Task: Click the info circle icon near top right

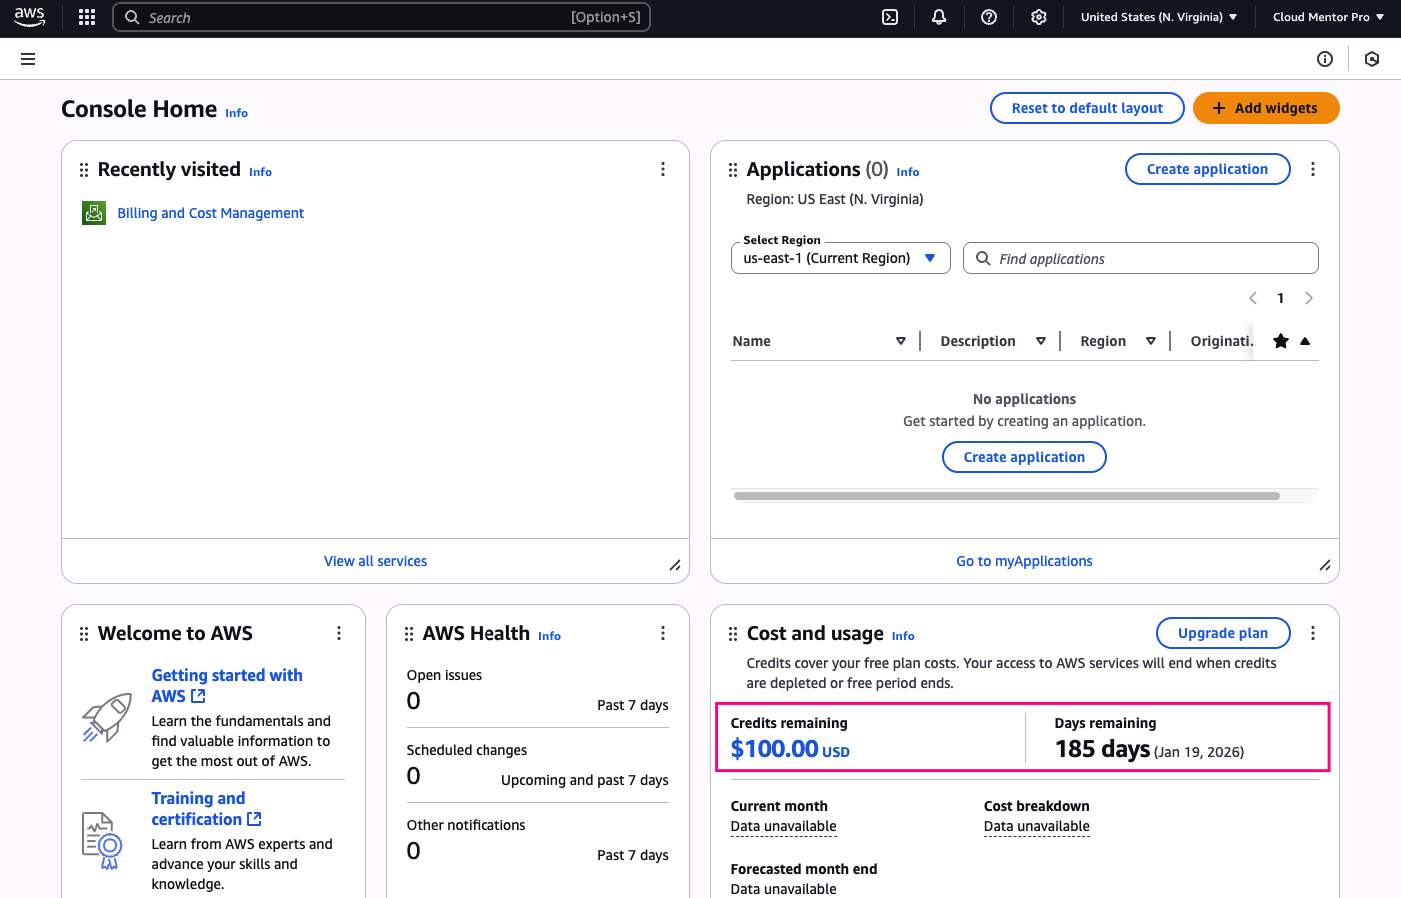Action: pyautogui.click(x=1325, y=59)
